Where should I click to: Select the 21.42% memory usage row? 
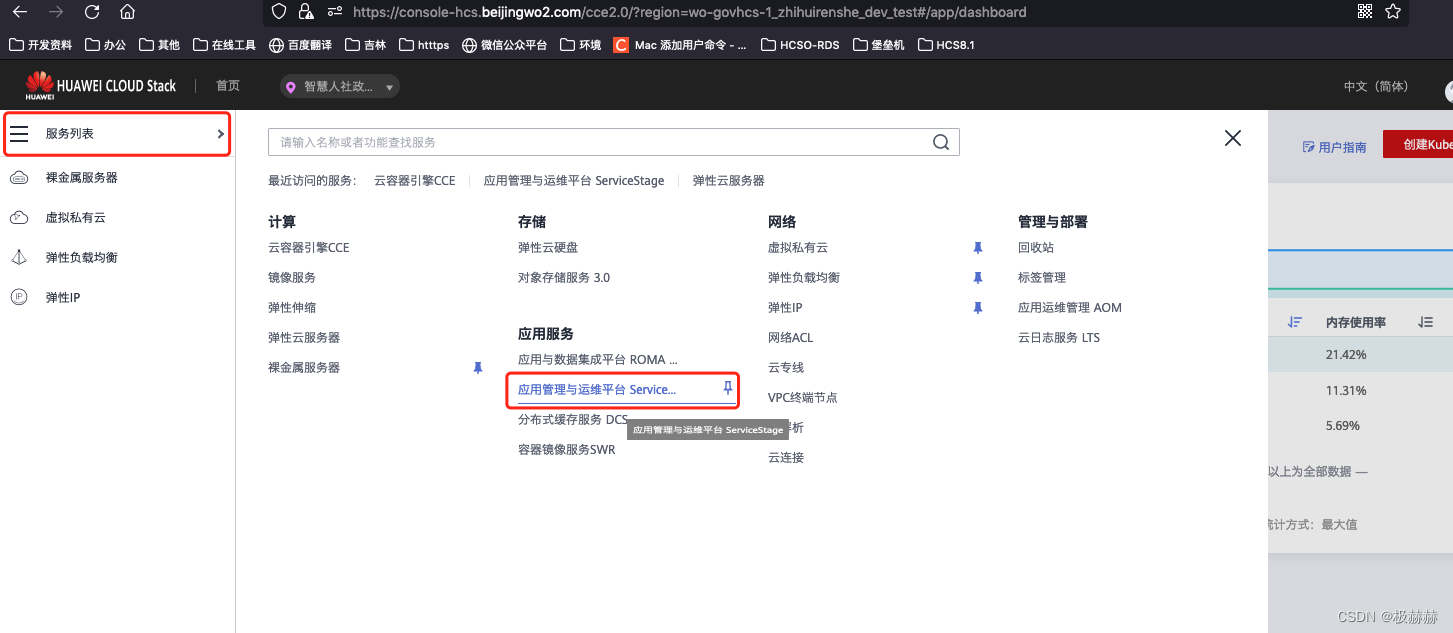click(1360, 354)
